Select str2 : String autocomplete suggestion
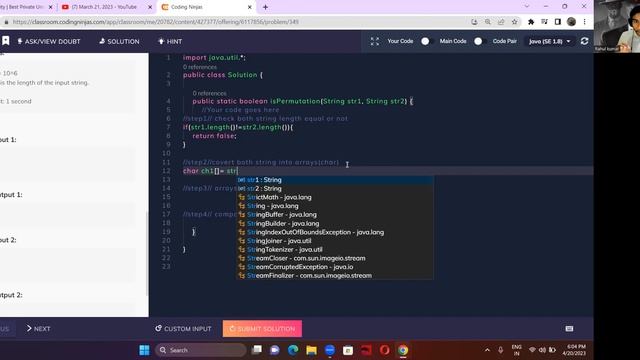 point(335,189)
